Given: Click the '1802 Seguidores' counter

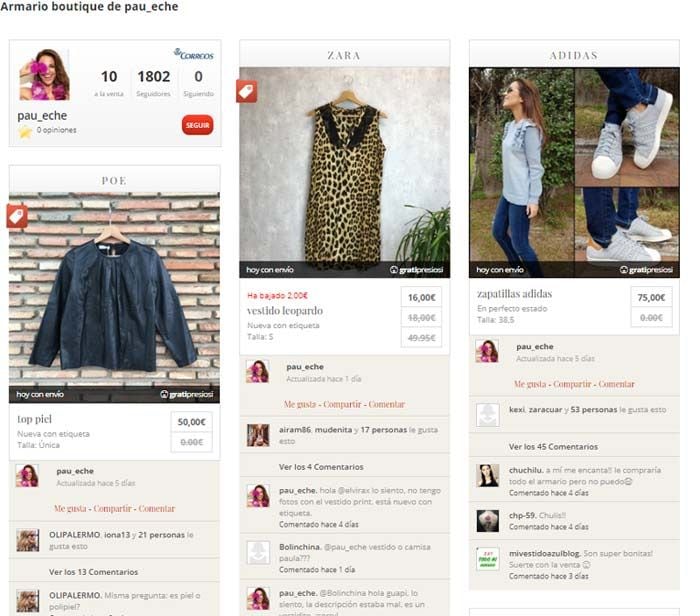Looking at the screenshot, I should tap(154, 83).
